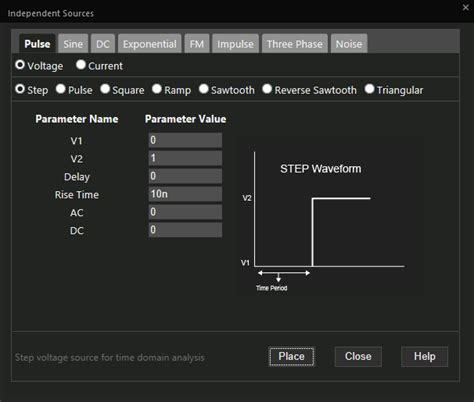
Task: Choose the Current source radio button
Action: 81,65
